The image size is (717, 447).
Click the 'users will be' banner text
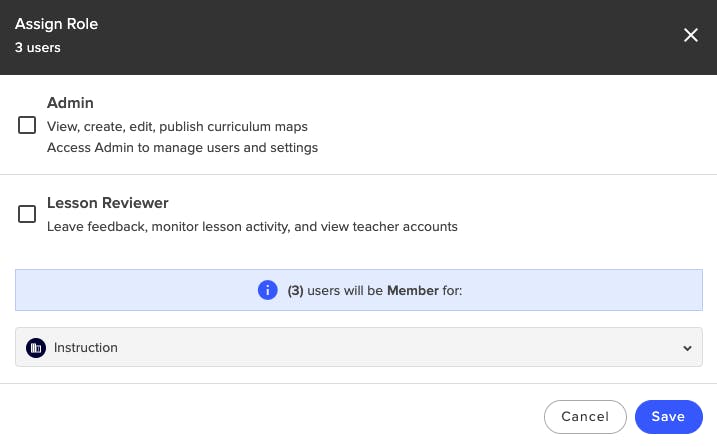pos(346,291)
